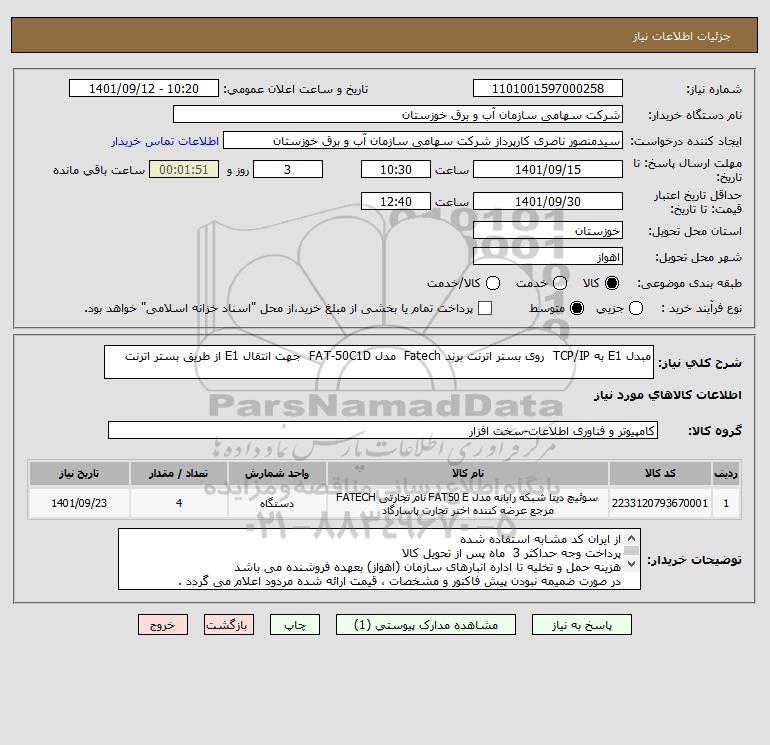Click the need date cell 1401/09/23
The width and height of the screenshot is (770, 745).
[79, 503]
